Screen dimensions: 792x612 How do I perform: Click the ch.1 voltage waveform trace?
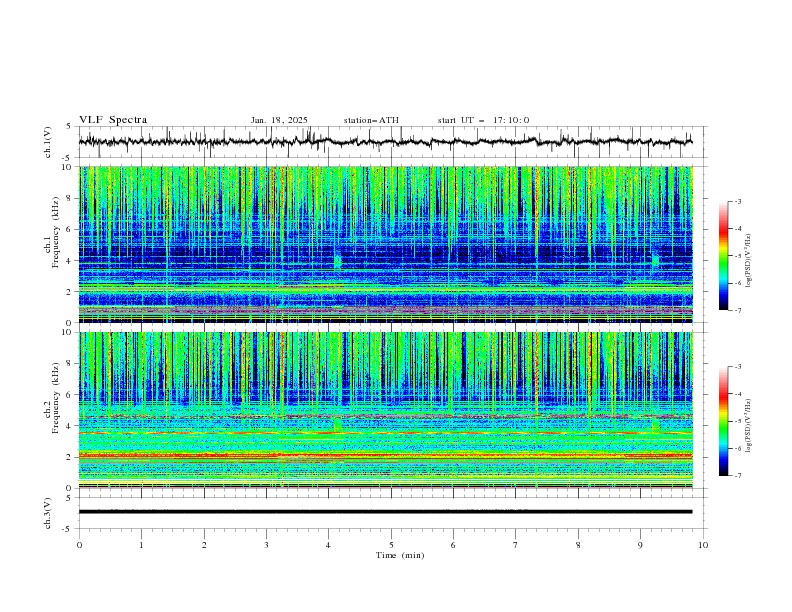(x=385, y=142)
